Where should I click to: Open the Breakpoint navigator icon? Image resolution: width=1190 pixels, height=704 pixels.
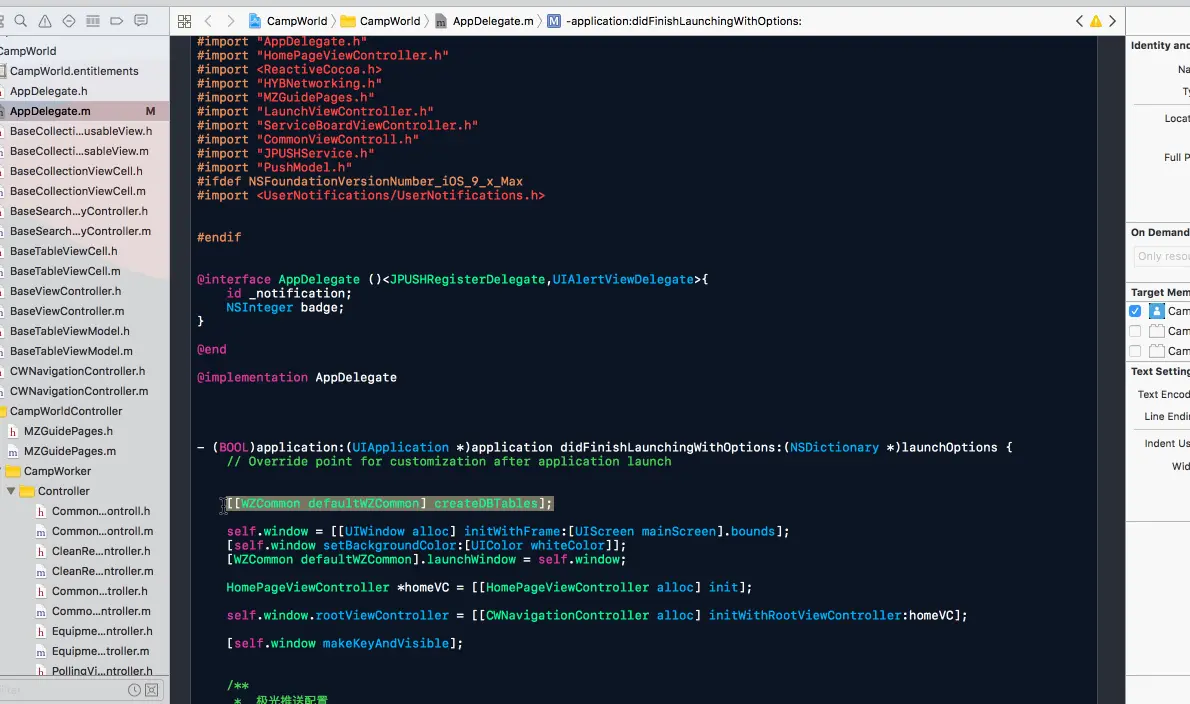(x=117, y=21)
